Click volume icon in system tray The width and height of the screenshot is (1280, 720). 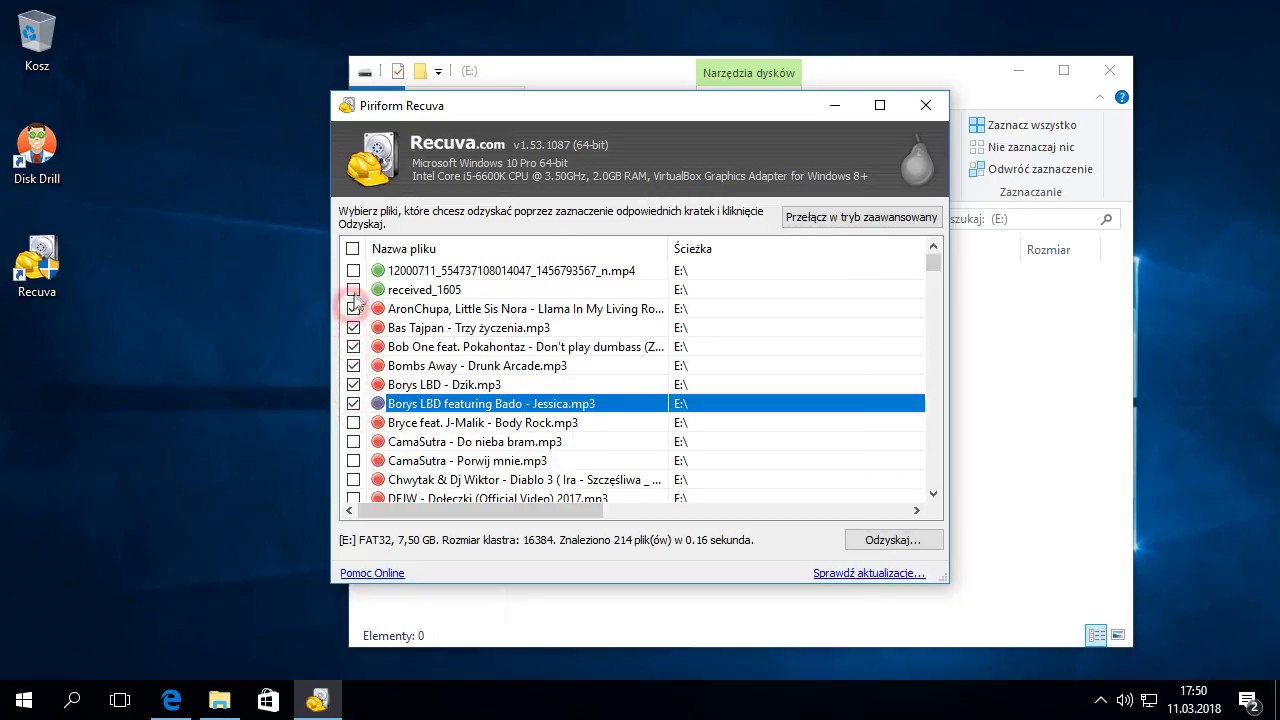click(1124, 701)
